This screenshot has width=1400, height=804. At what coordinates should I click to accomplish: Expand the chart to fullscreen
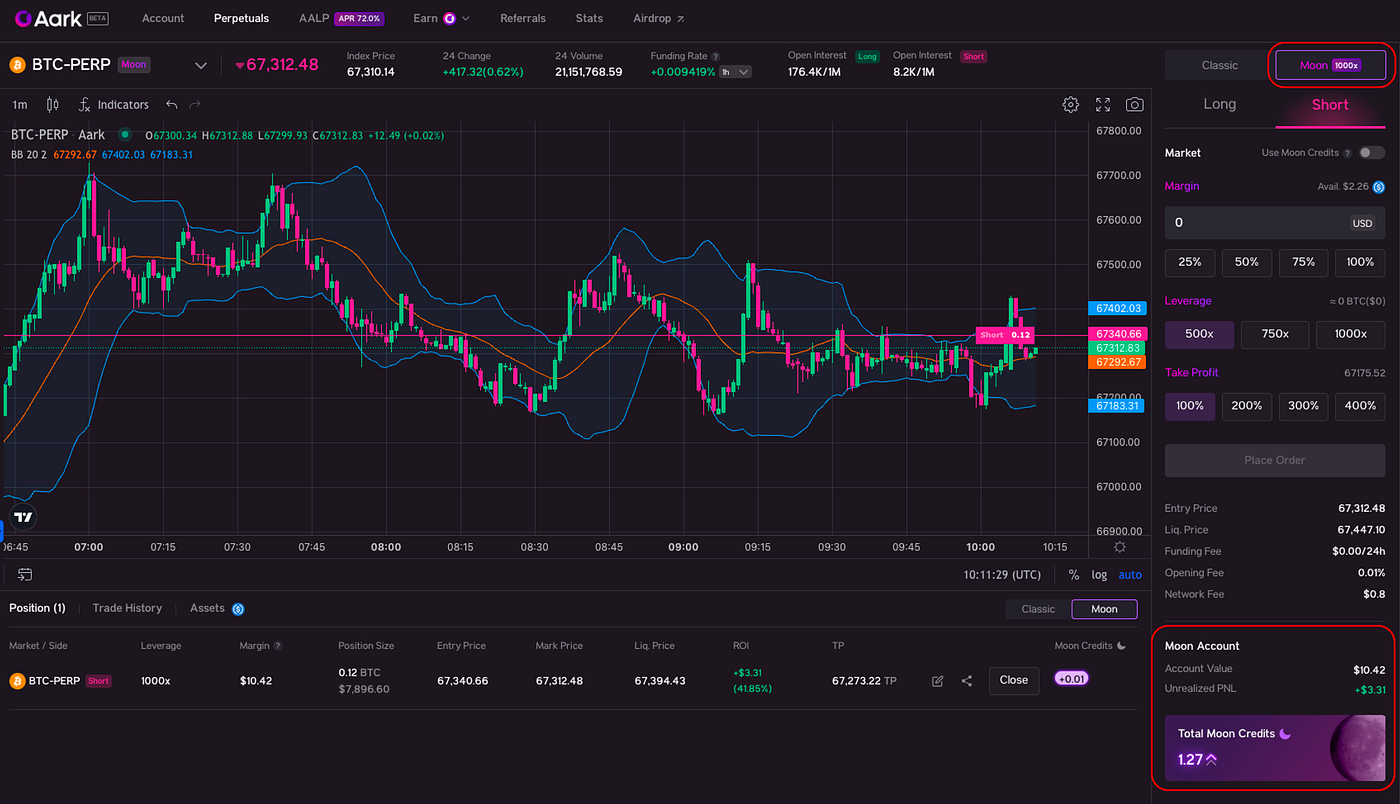tap(1102, 104)
